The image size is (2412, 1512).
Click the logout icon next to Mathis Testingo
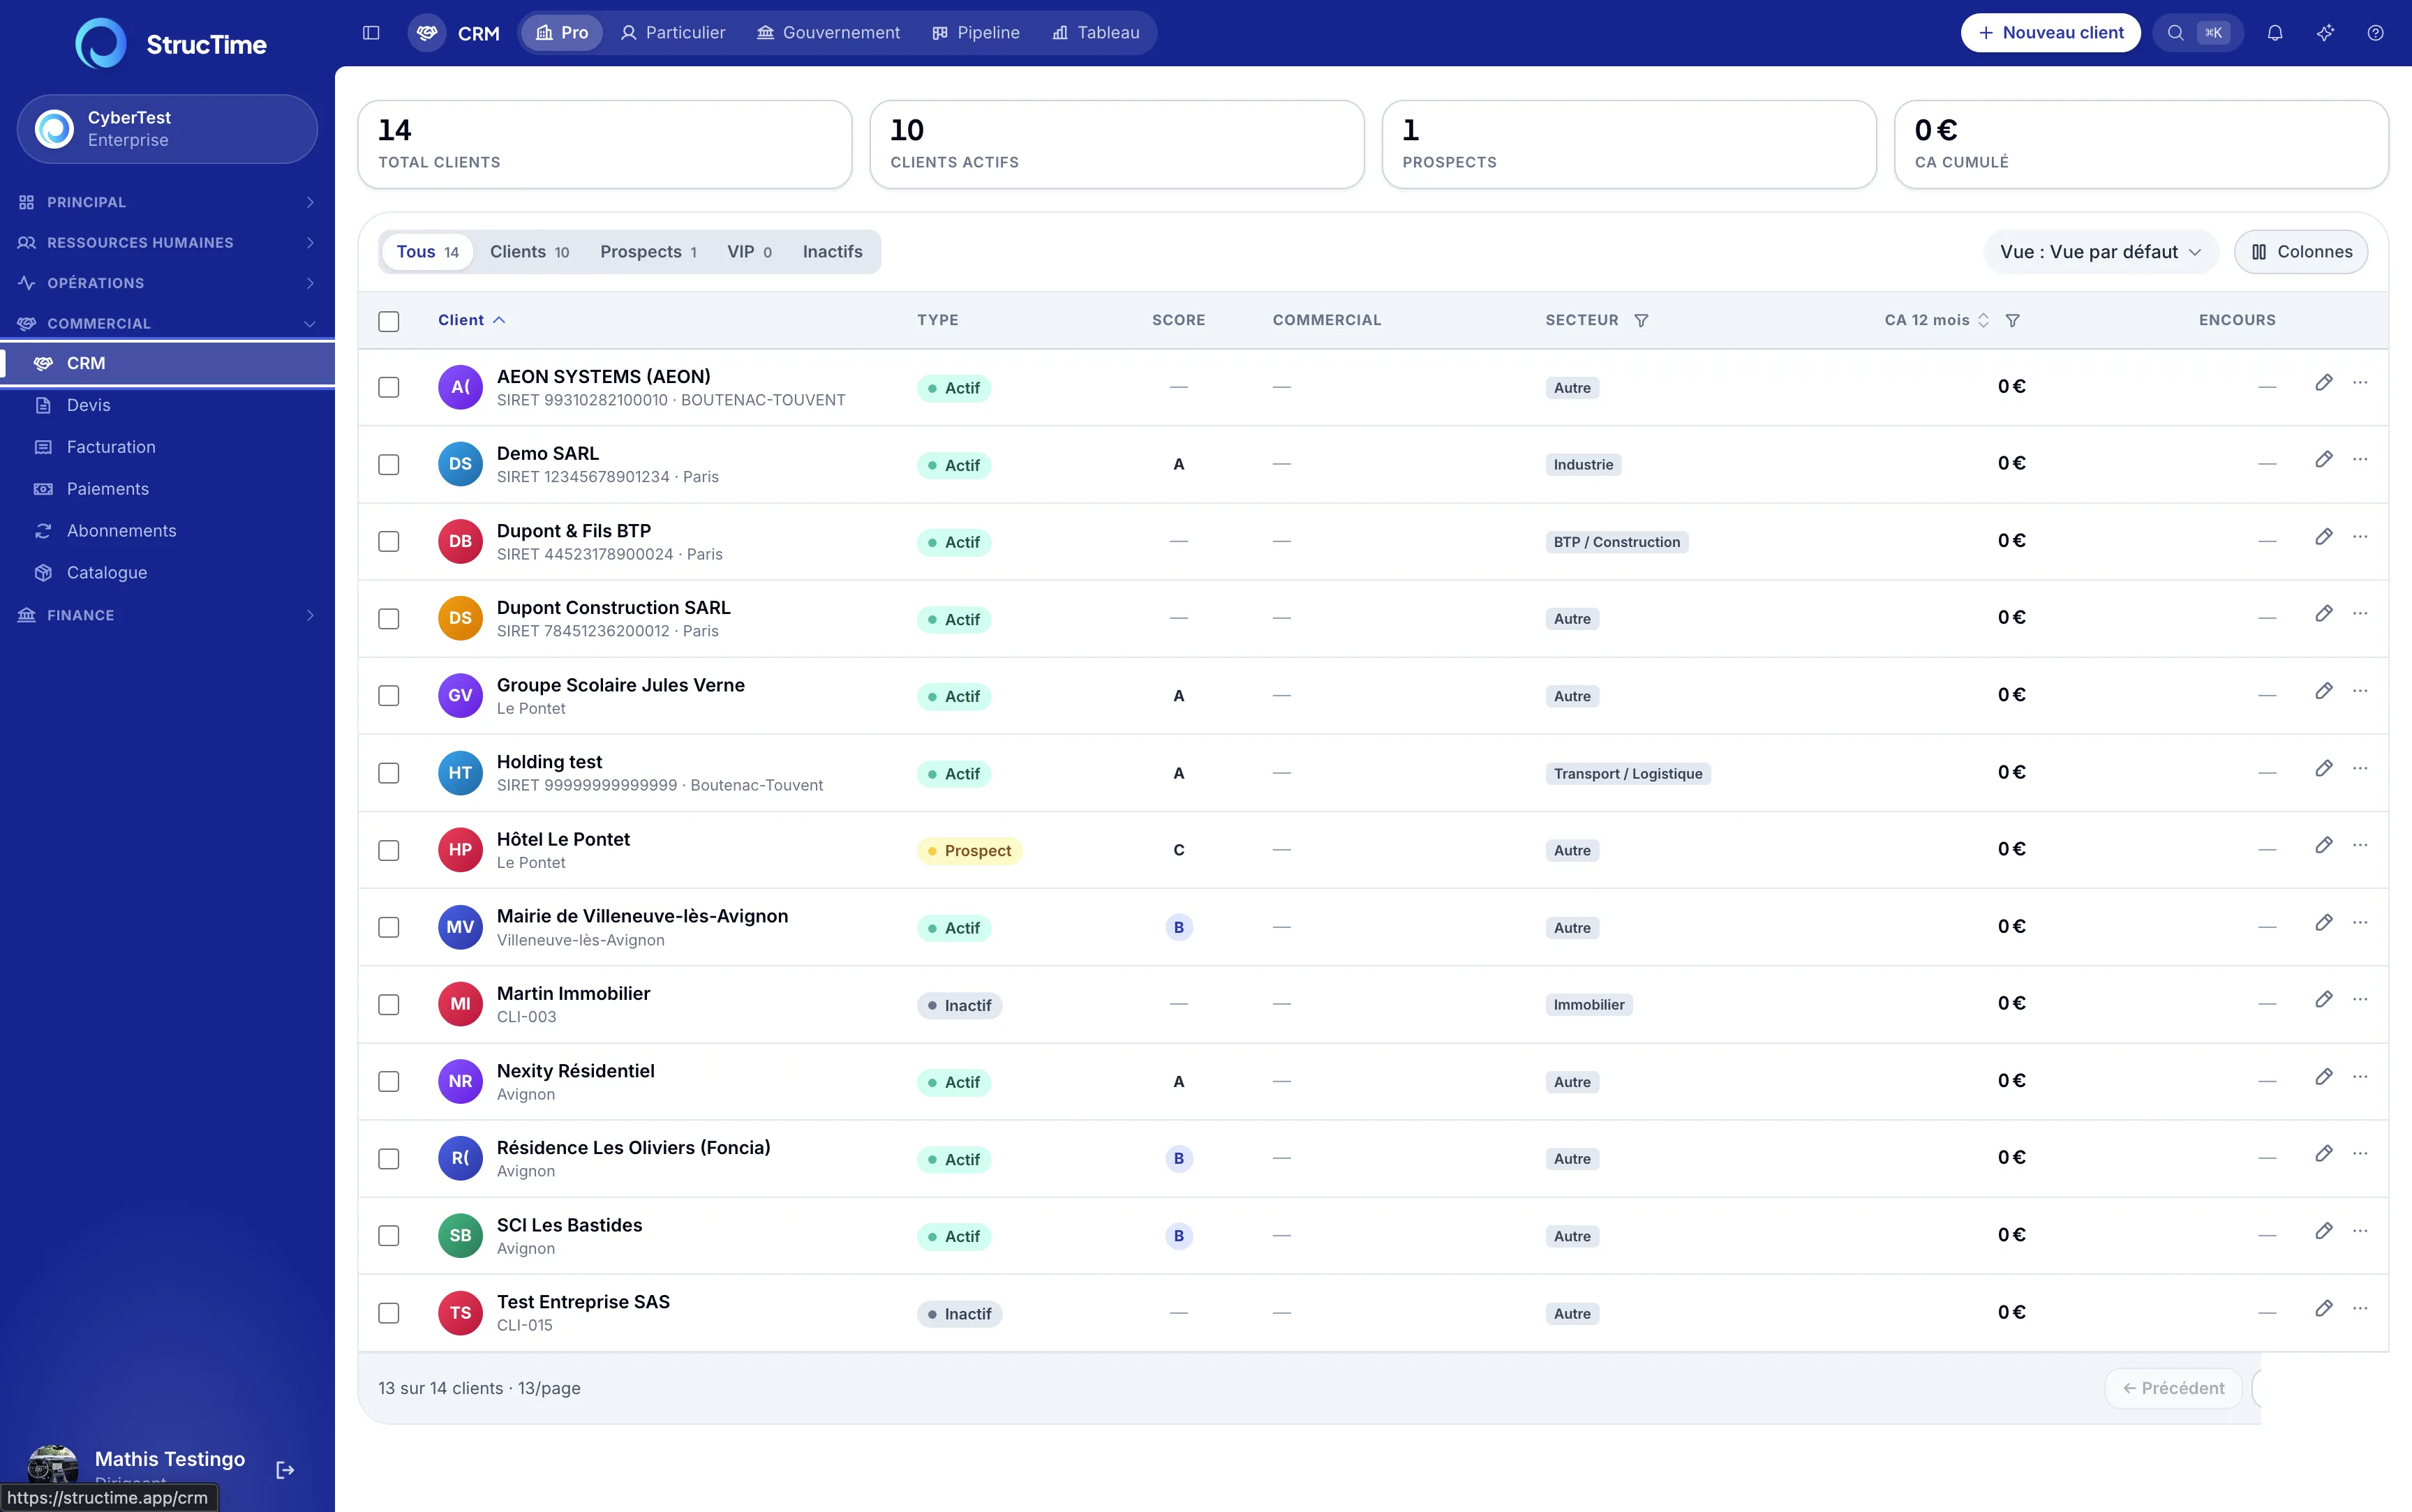pos(285,1469)
